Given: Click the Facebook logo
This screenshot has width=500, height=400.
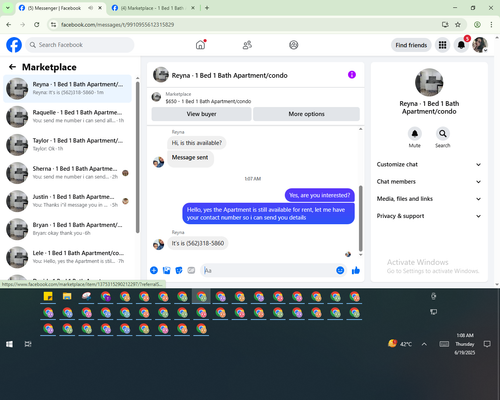Looking at the screenshot, I should point(14,45).
